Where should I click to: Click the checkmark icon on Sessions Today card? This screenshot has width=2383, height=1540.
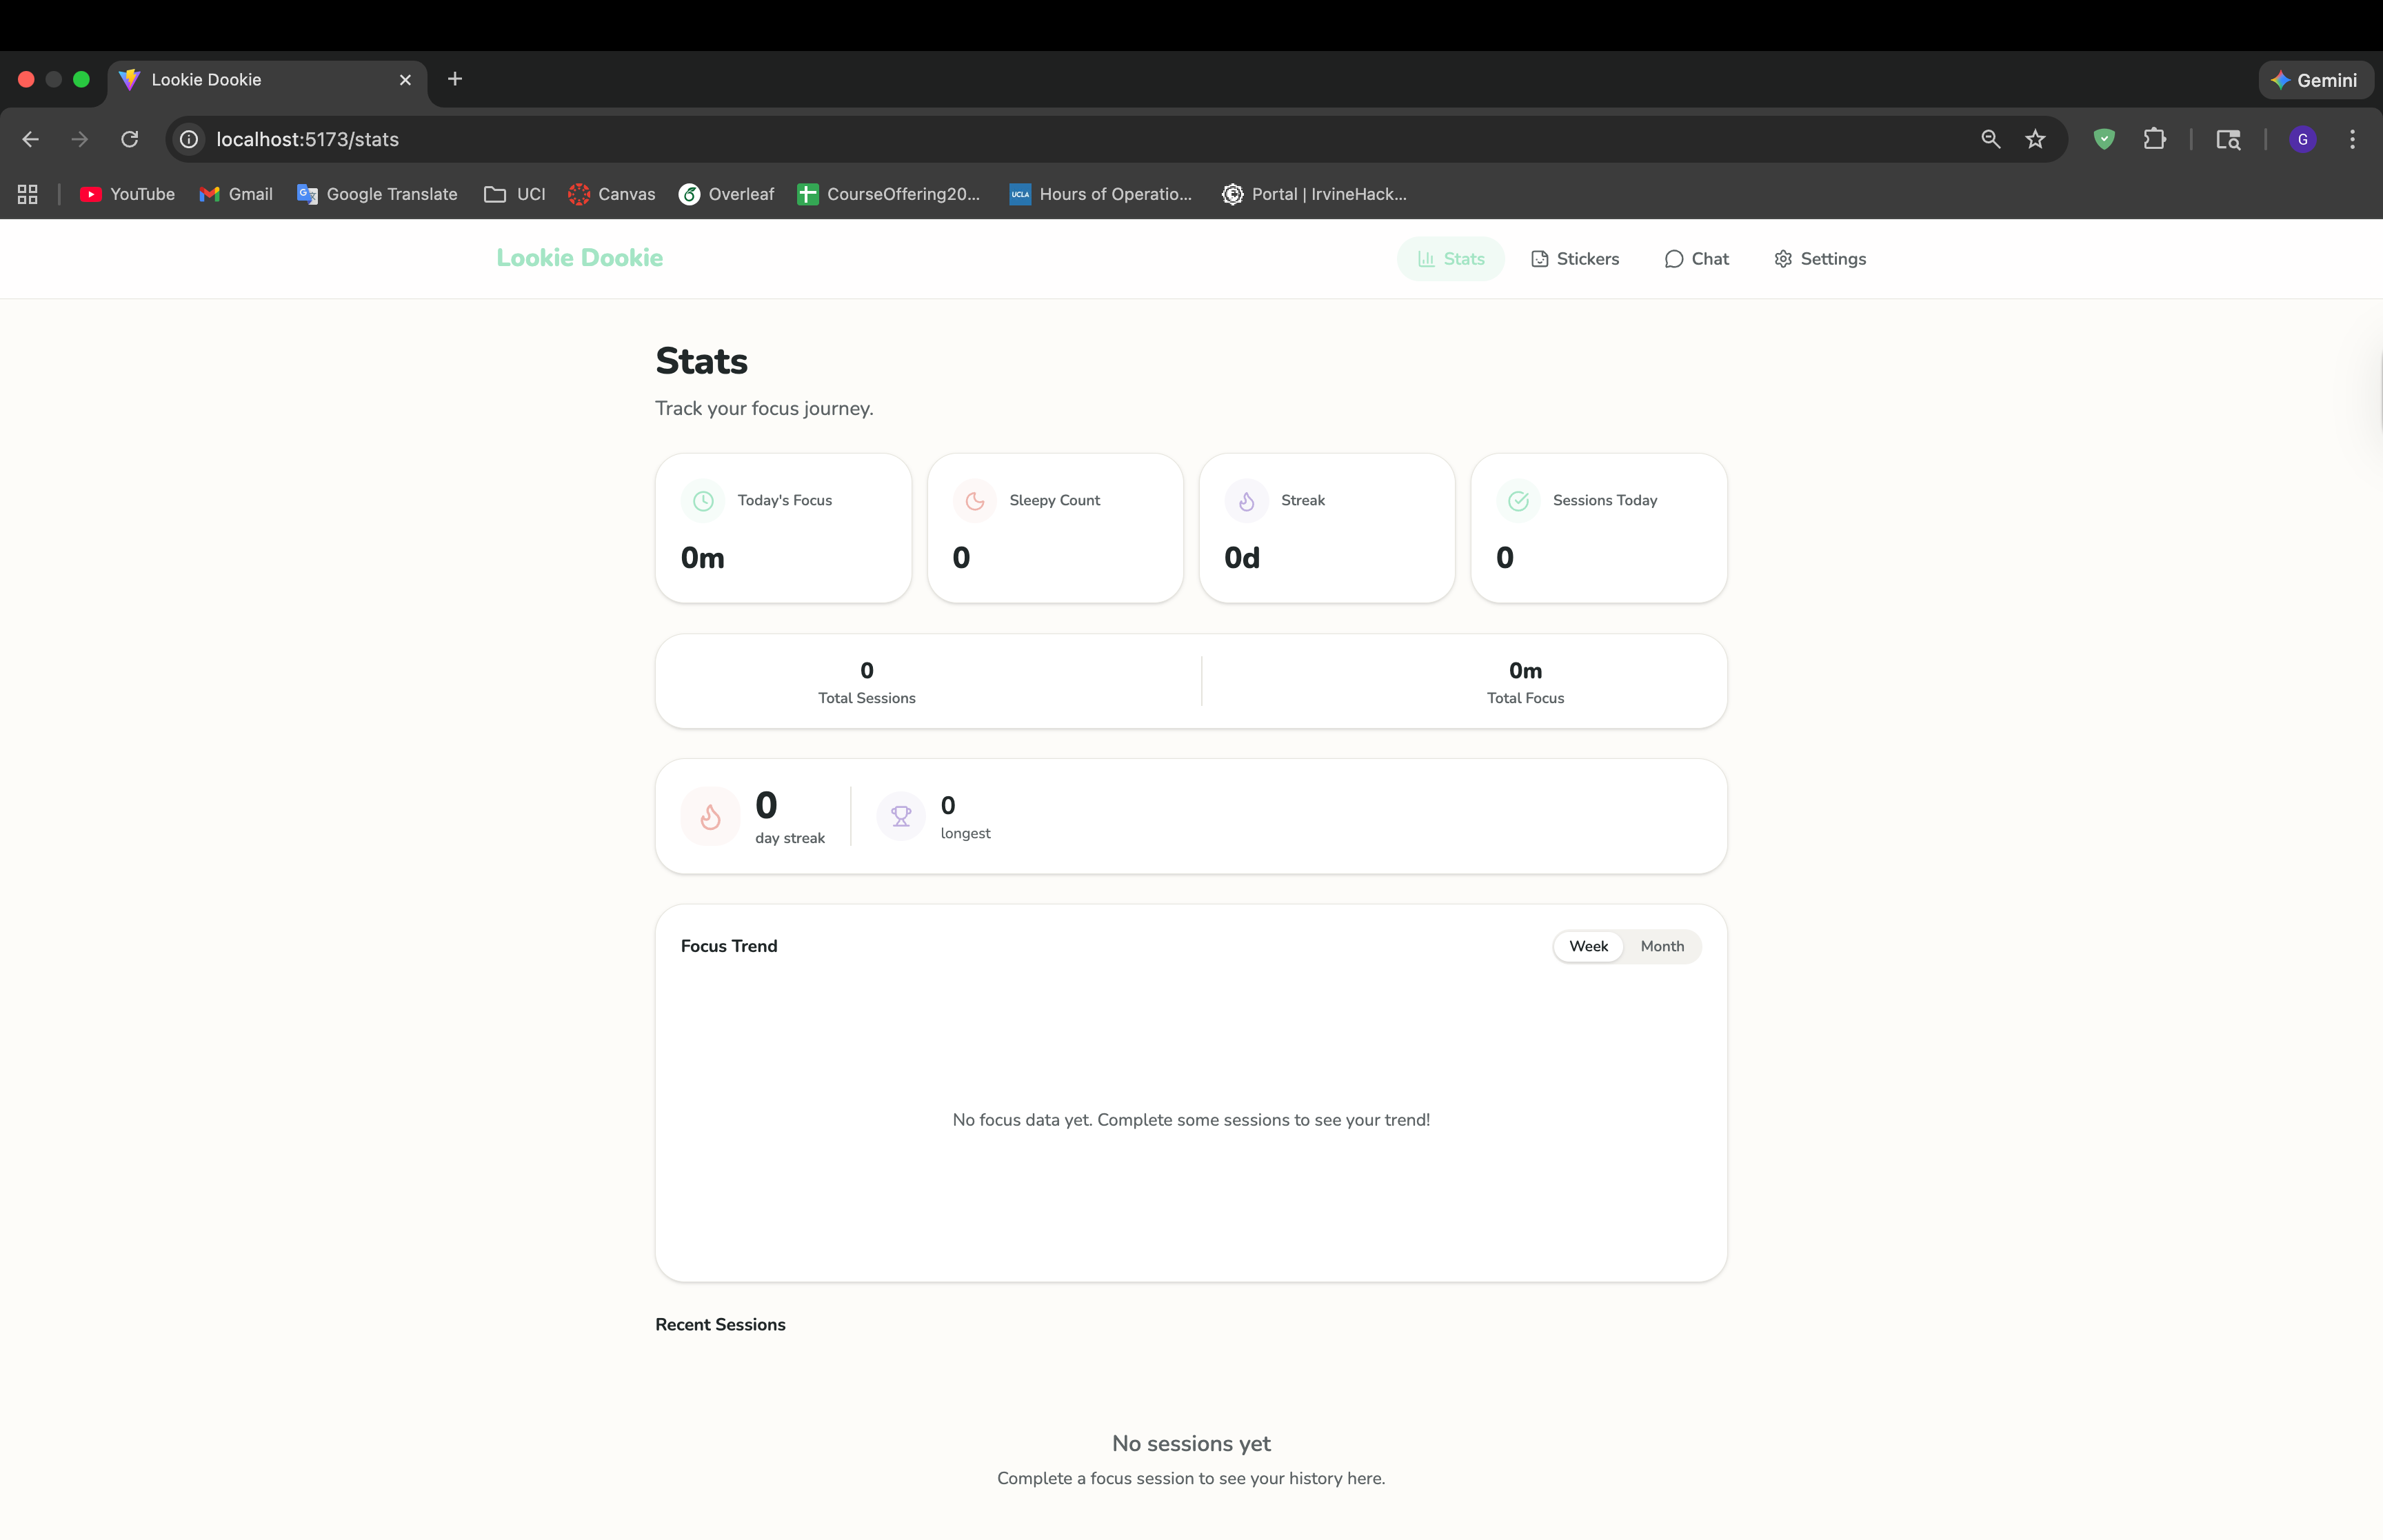point(1518,501)
